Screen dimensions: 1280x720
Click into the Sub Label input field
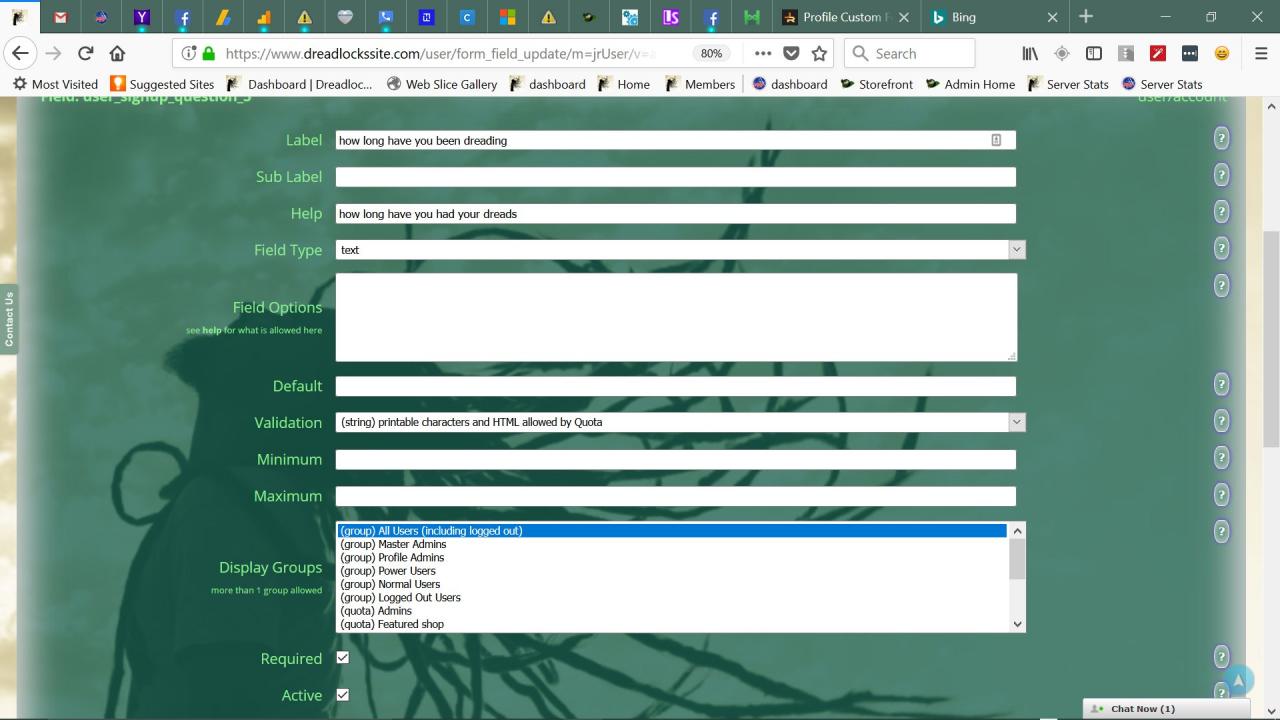click(x=675, y=177)
